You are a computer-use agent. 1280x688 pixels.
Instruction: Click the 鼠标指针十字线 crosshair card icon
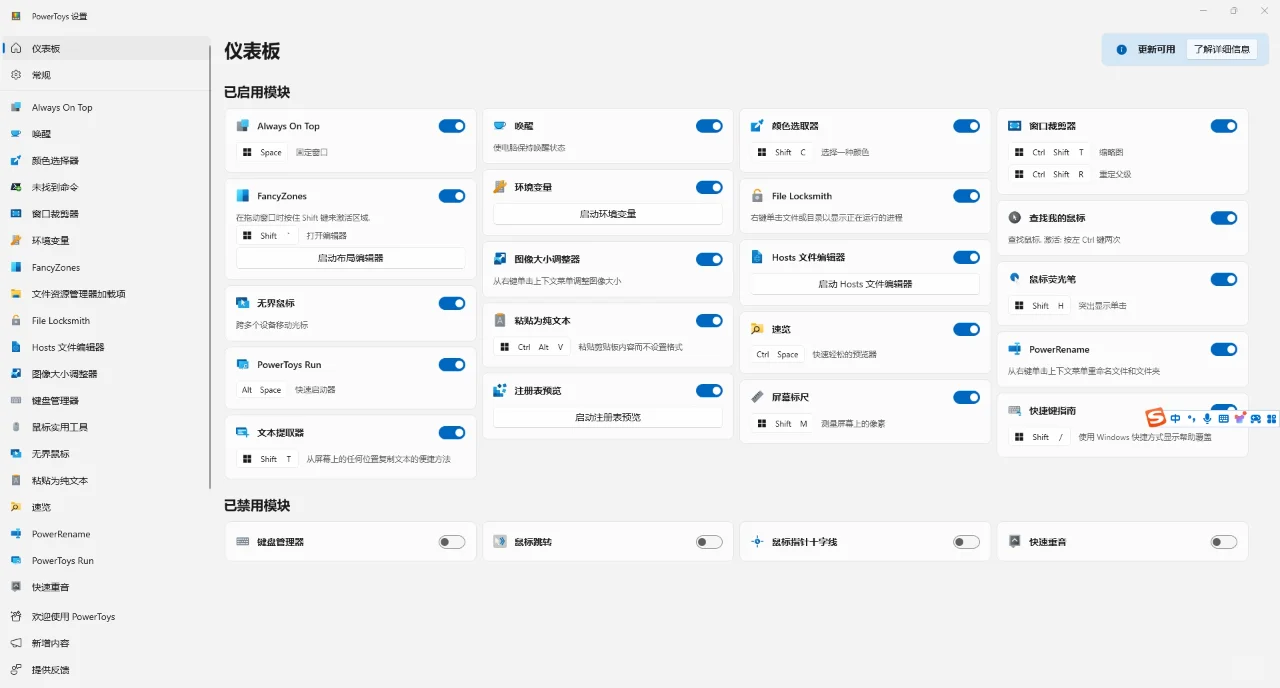point(757,542)
